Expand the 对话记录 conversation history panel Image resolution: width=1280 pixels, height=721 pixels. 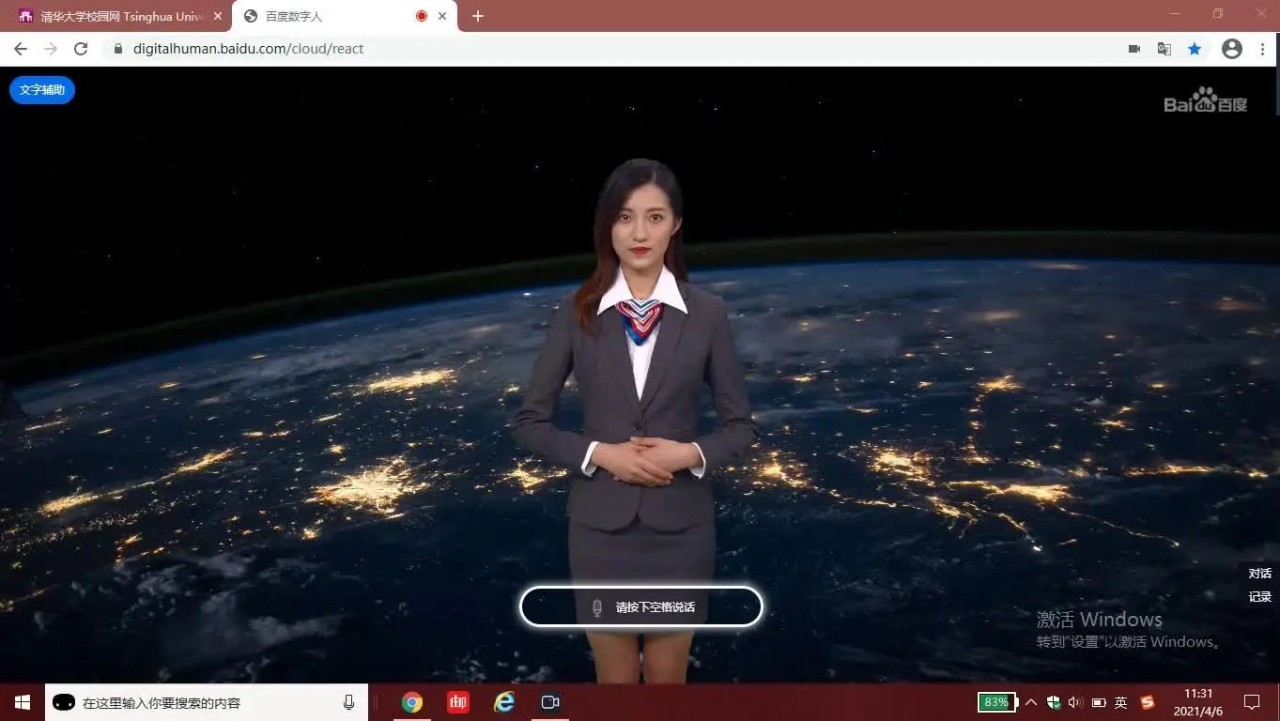pos(1259,585)
